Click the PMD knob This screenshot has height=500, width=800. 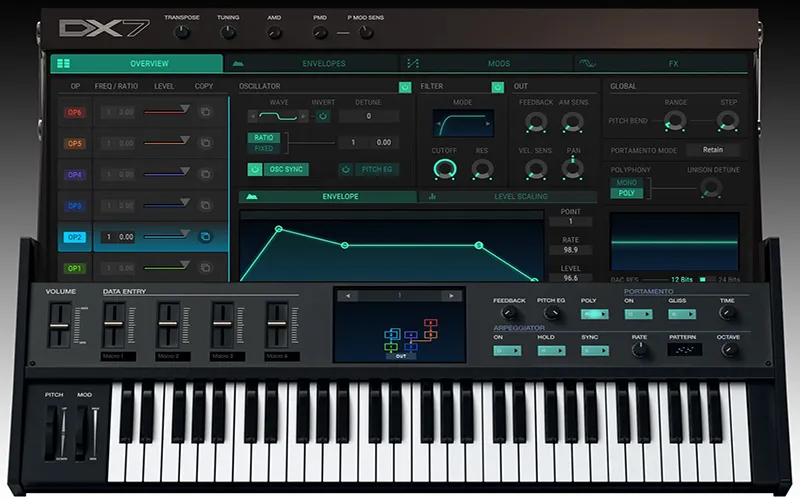[x=320, y=33]
